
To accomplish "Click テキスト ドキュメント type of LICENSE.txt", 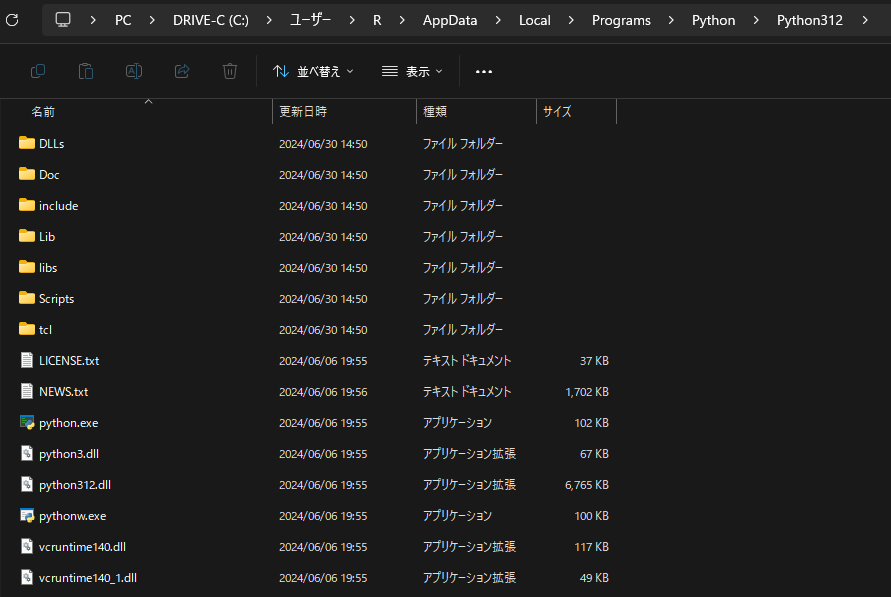I will pyautogui.click(x=467, y=361).
